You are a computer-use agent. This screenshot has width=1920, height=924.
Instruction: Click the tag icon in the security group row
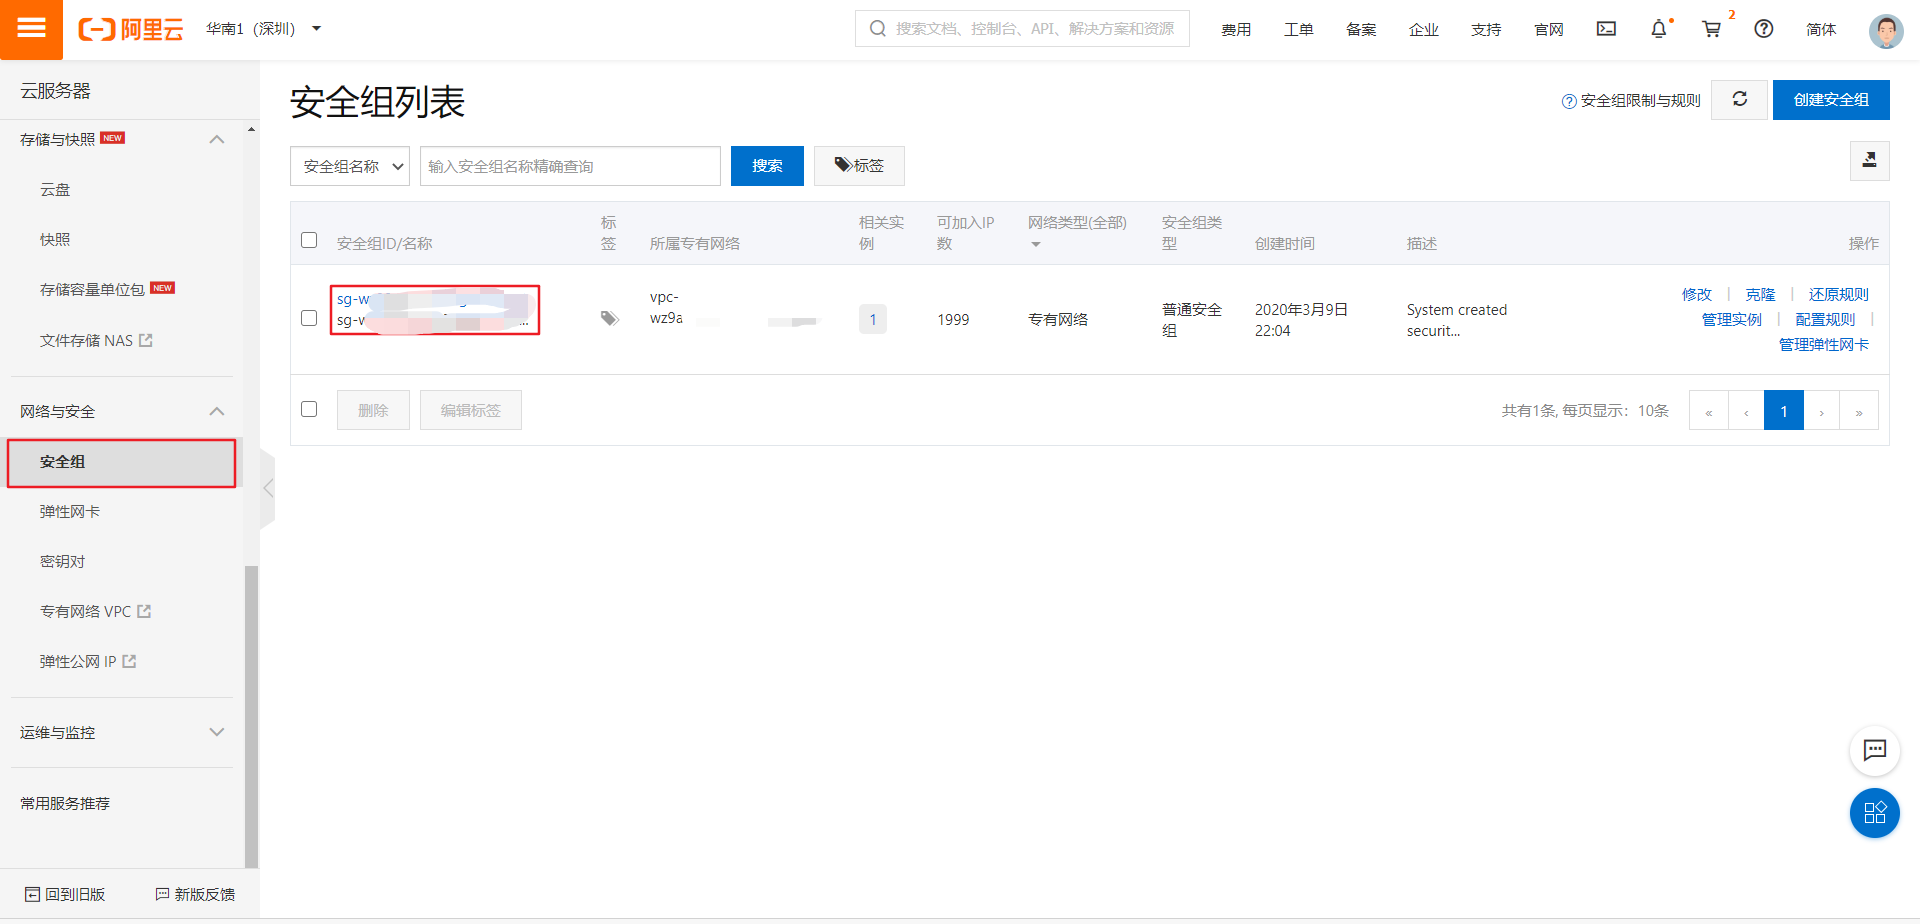click(609, 318)
